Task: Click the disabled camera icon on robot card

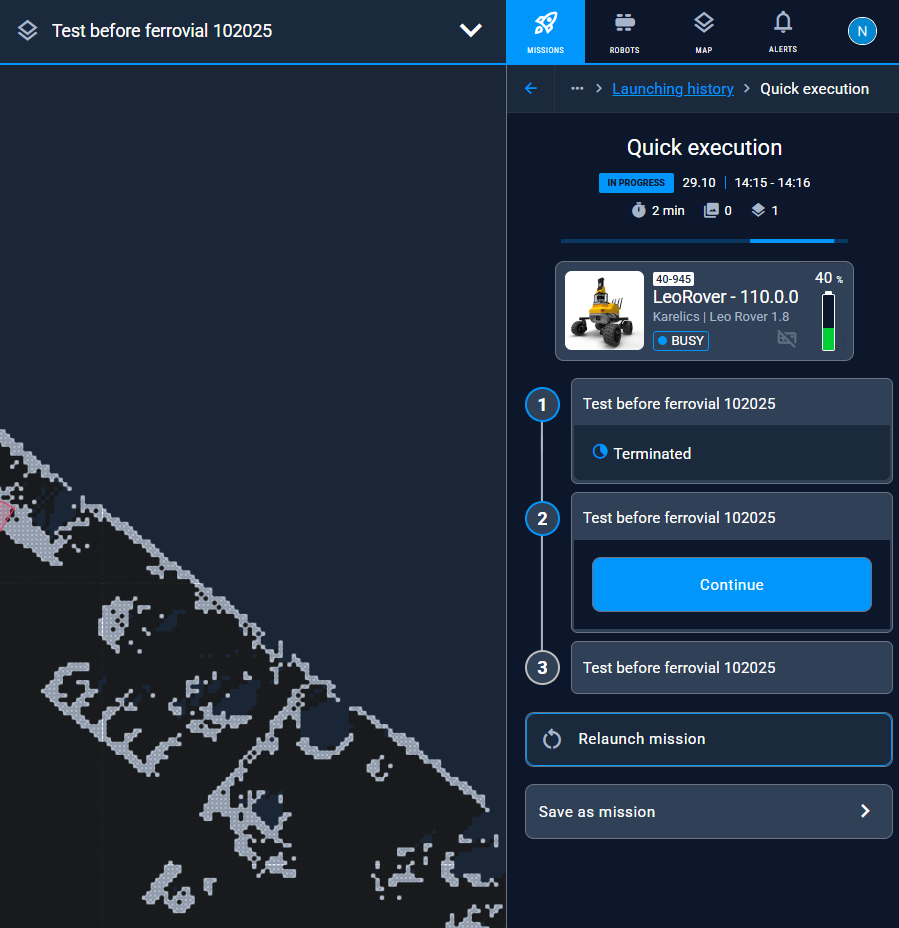Action: (x=787, y=340)
